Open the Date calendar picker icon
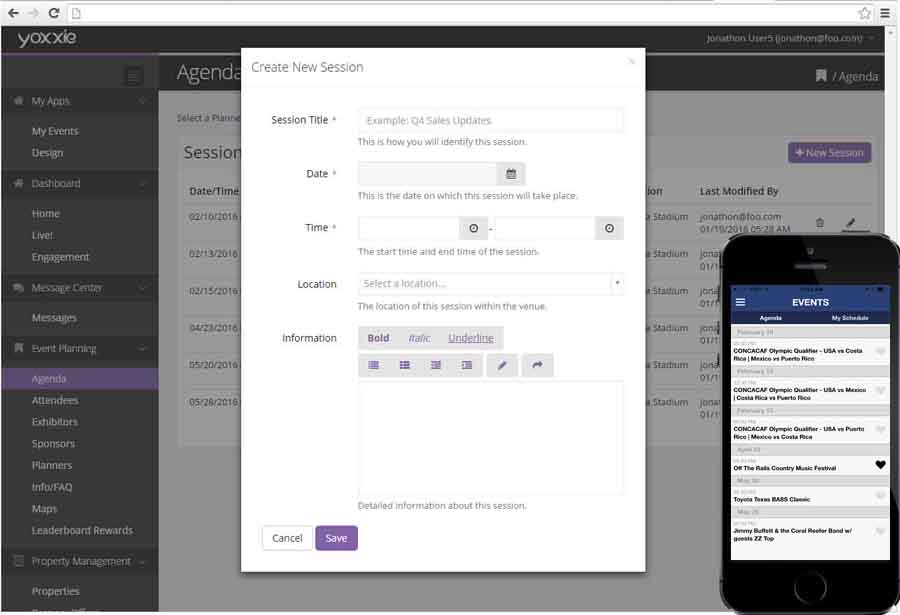 (x=510, y=174)
